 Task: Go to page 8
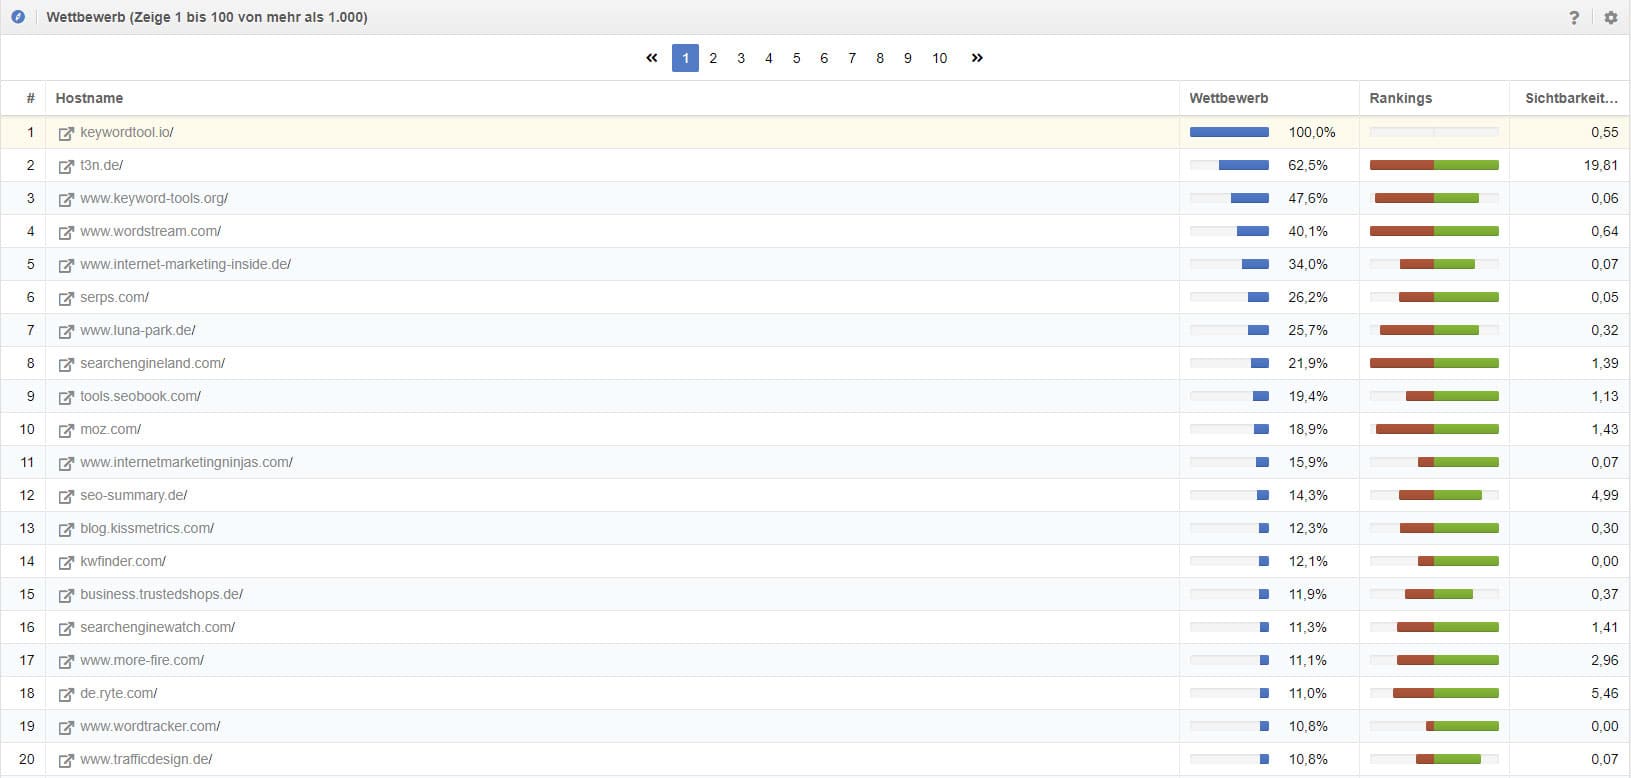[880, 58]
